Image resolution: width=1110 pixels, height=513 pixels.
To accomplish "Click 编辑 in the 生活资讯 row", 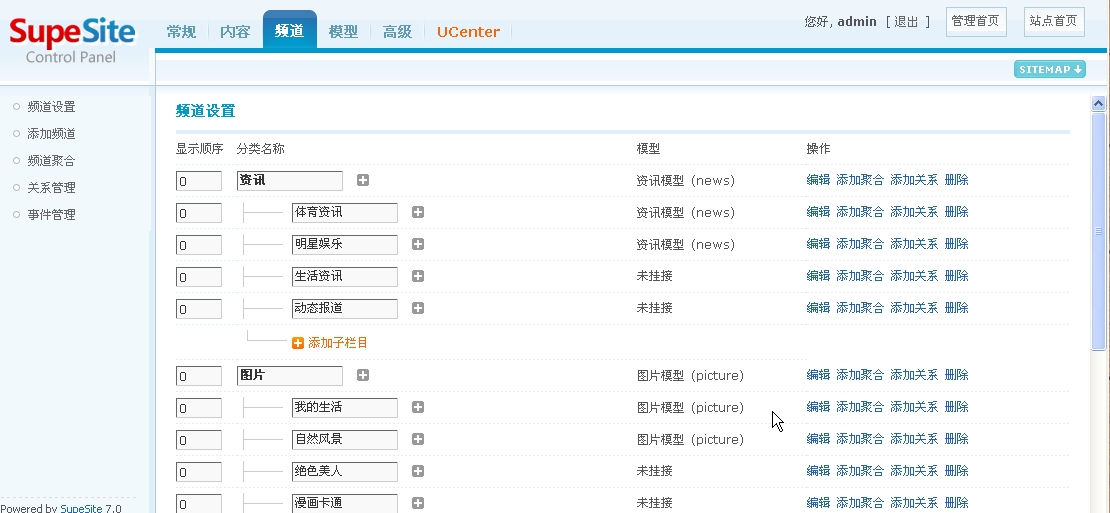I will tap(818, 275).
